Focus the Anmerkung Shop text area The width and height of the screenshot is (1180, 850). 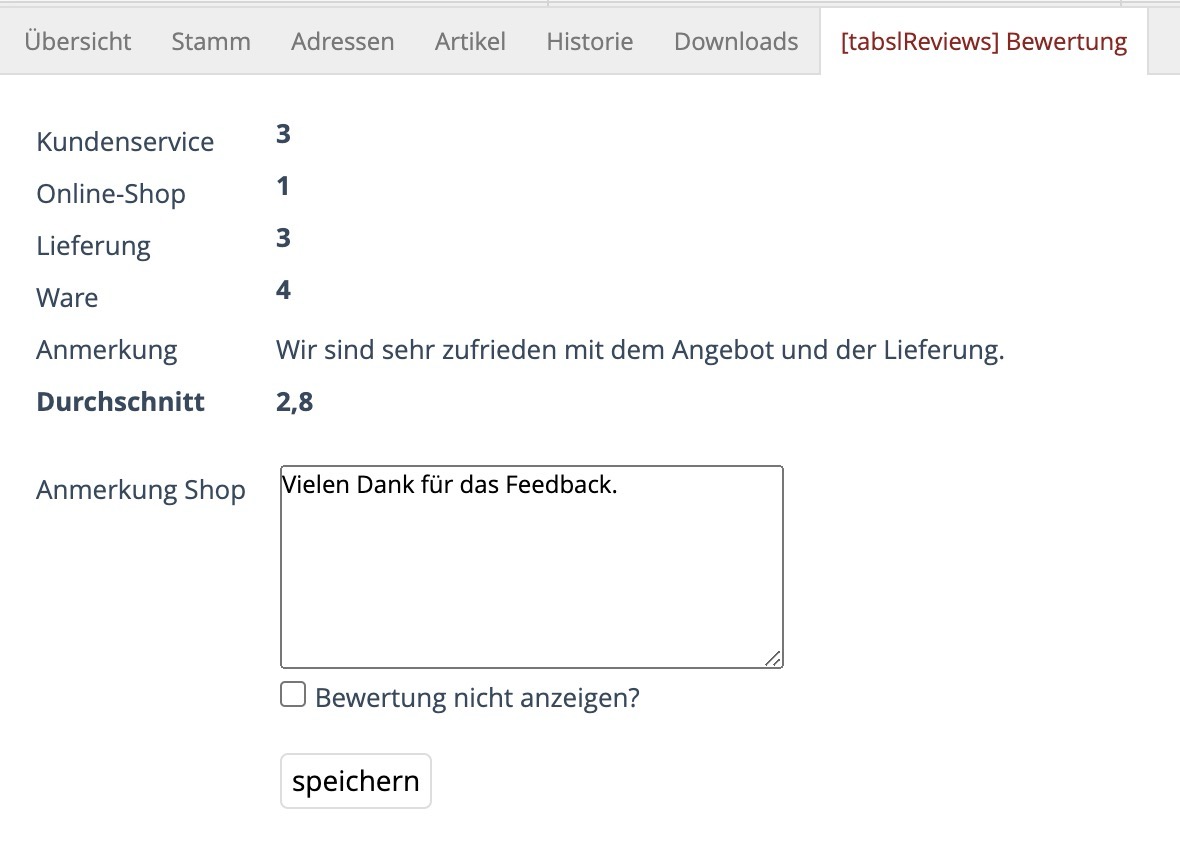click(531, 570)
